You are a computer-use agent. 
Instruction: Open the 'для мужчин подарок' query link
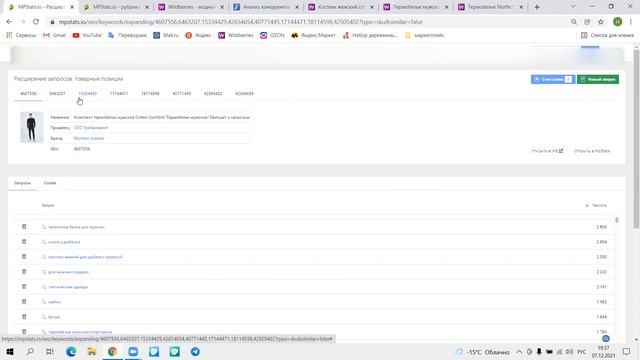pos(68,272)
